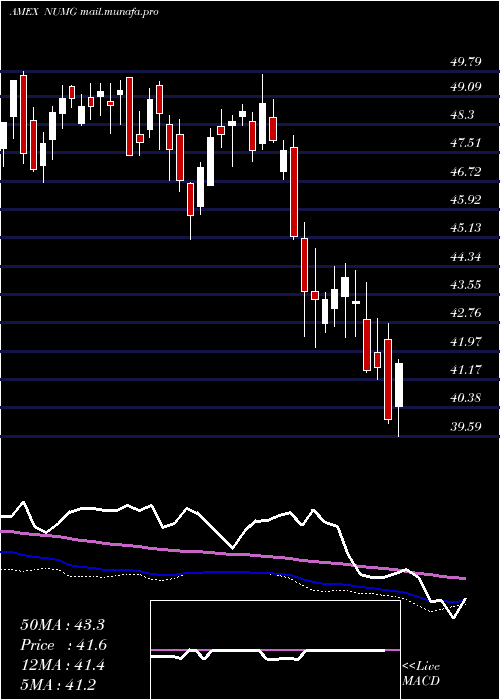Click the 45.92 price axis label
Image resolution: width=500 pixels, height=700 pixels.
click(x=466, y=200)
